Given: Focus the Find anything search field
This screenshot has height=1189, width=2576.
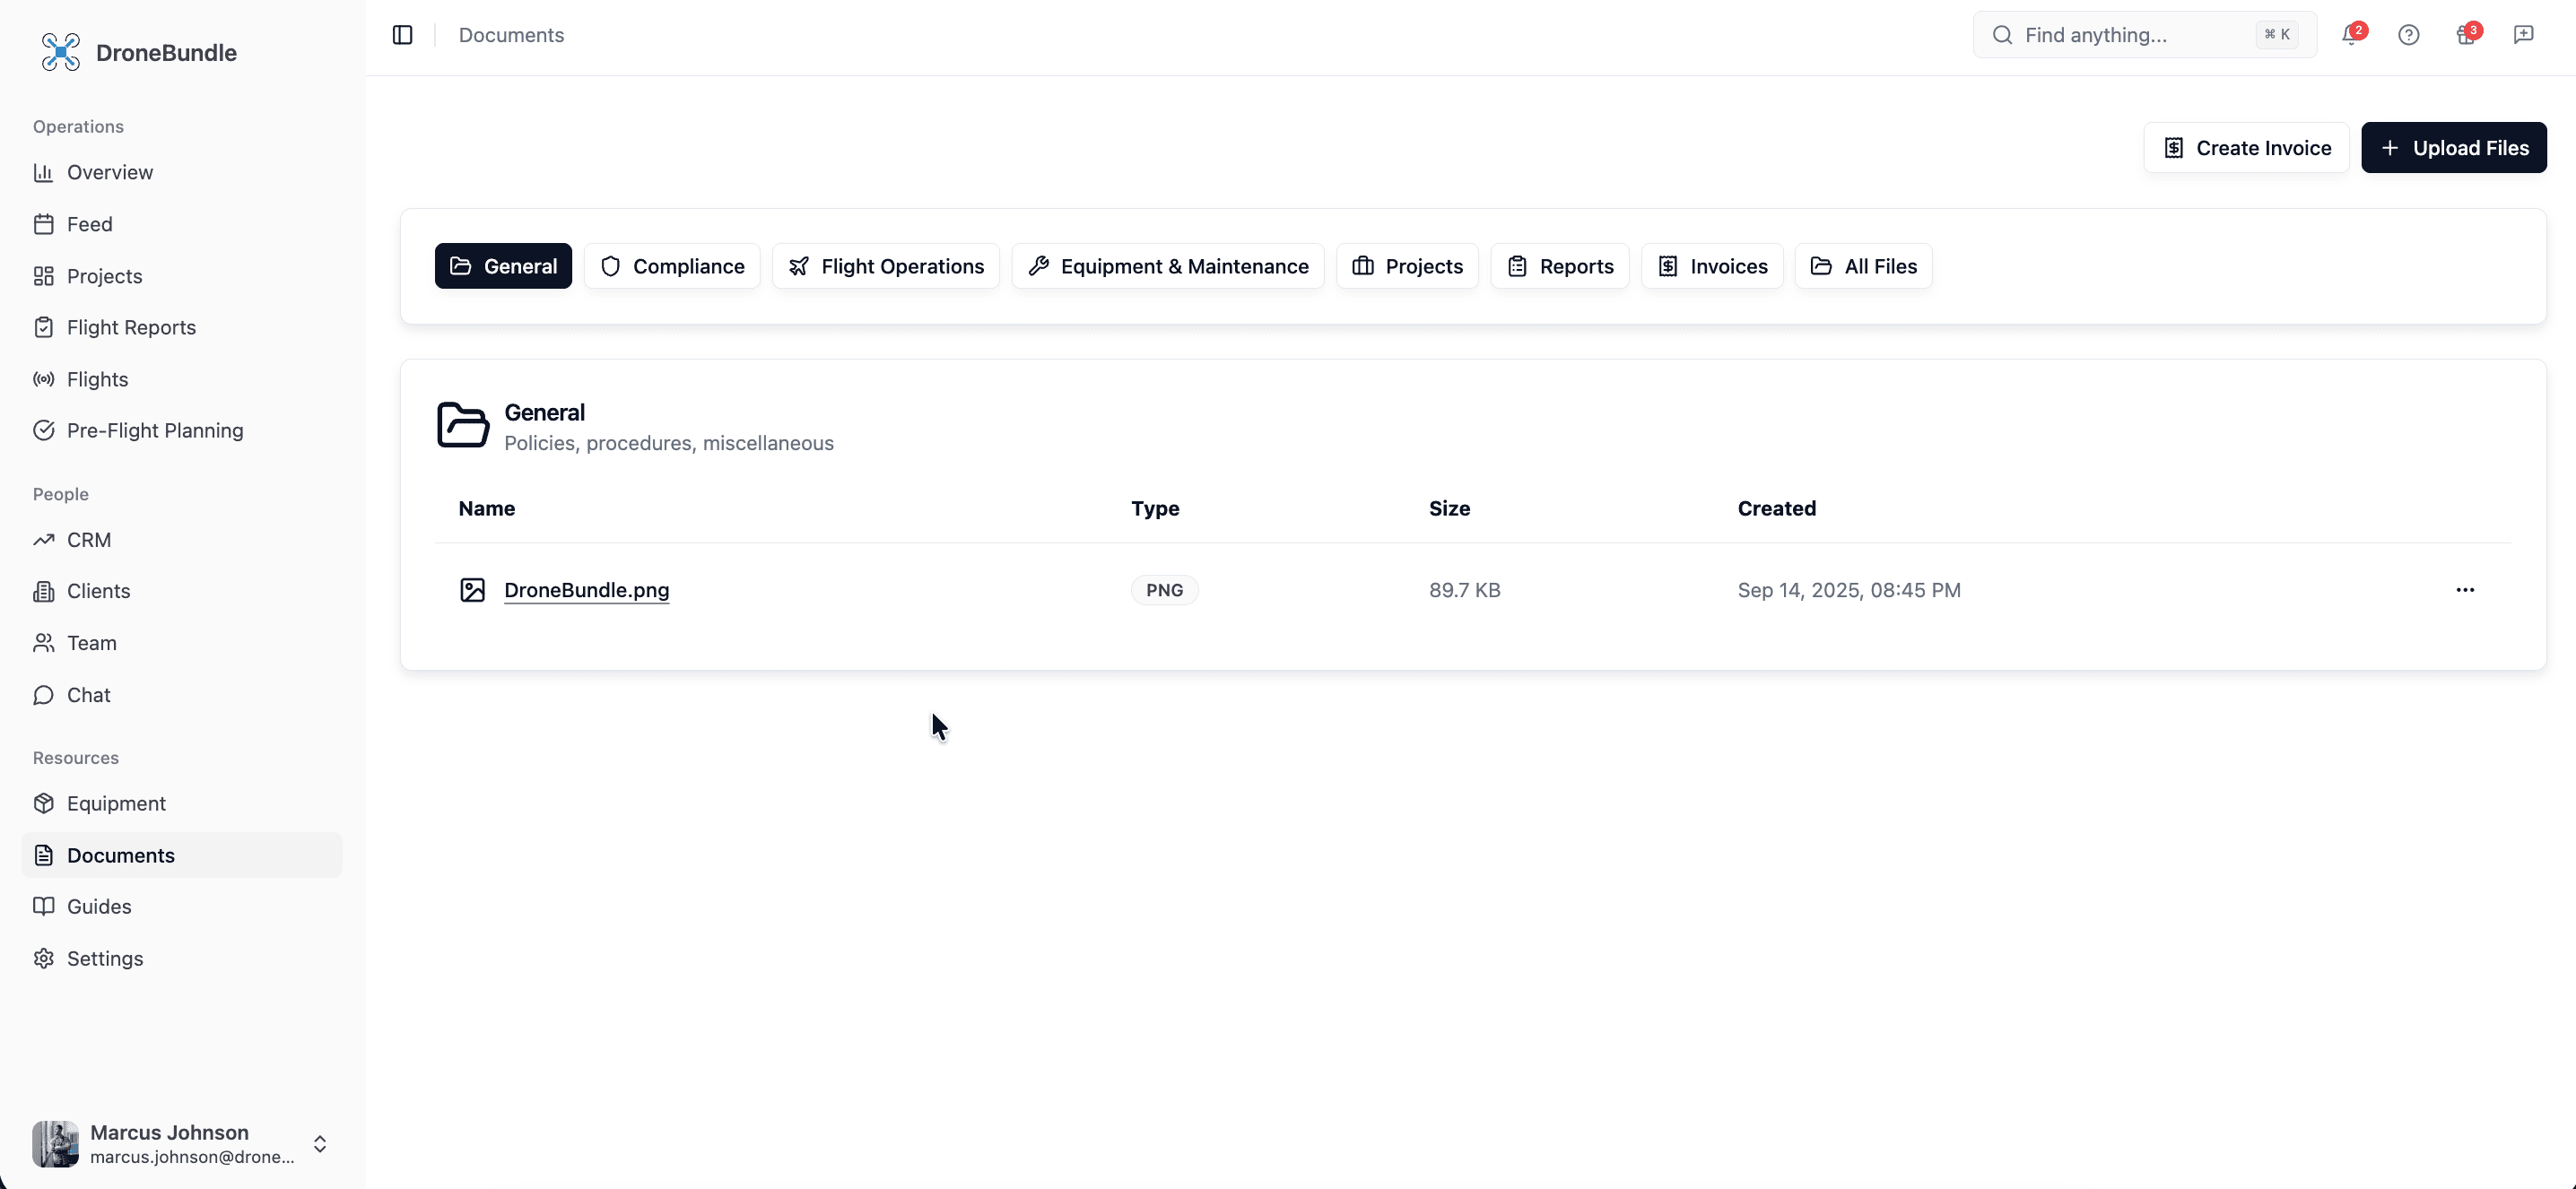Looking at the screenshot, I should point(2130,35).
